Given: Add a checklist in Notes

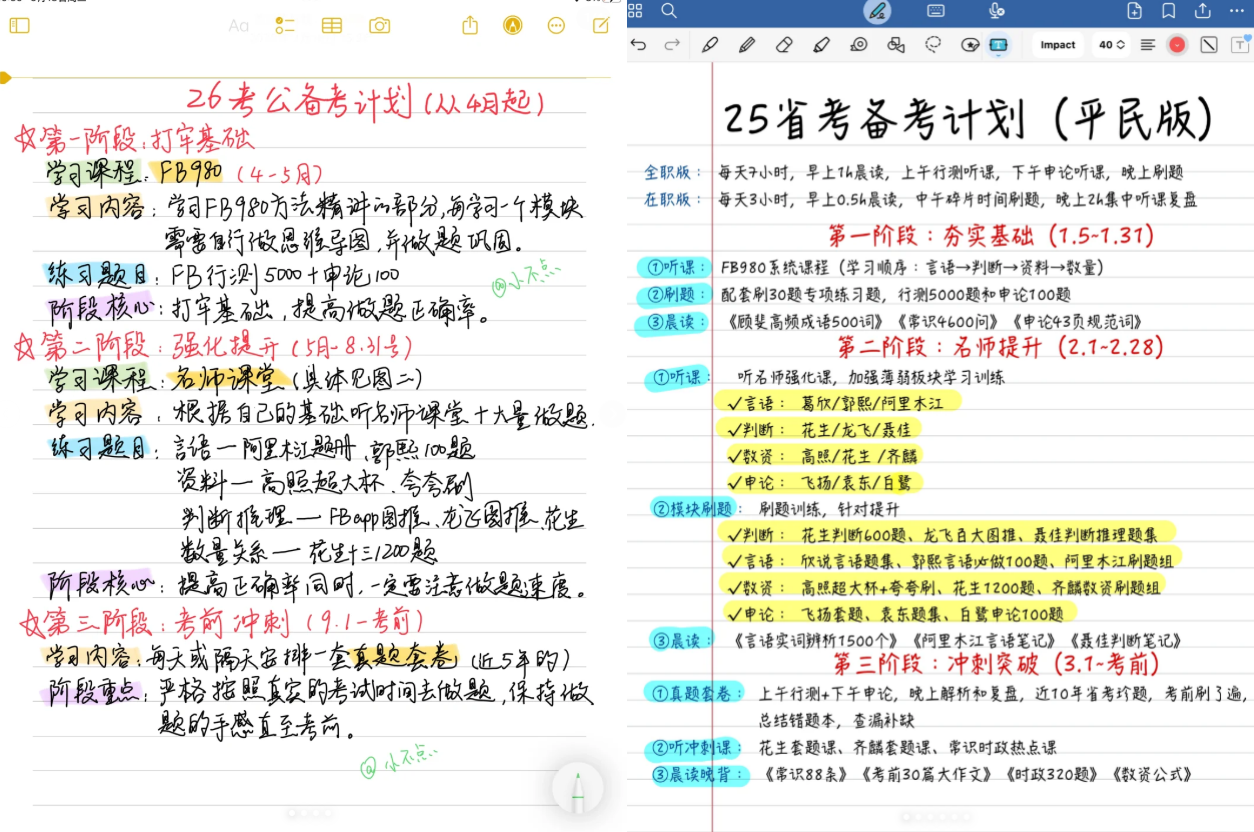Looking at the screenshot, I should pyautogui.click(x=285, y=26).
